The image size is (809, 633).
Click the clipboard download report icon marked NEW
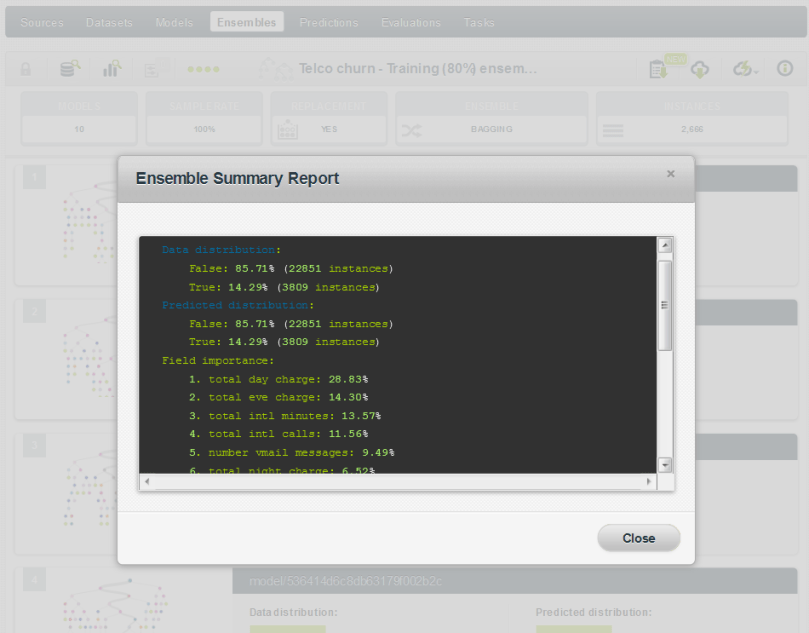click(x=660, y=69)
